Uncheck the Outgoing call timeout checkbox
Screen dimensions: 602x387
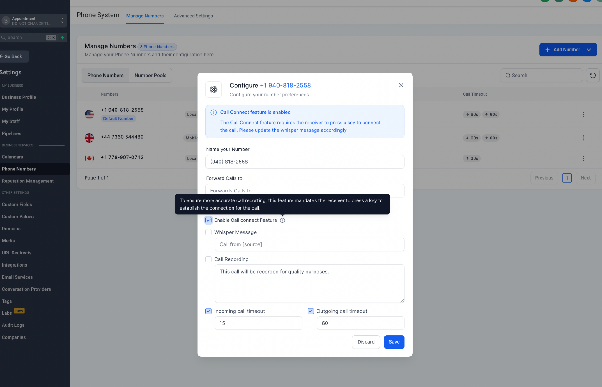311,311
